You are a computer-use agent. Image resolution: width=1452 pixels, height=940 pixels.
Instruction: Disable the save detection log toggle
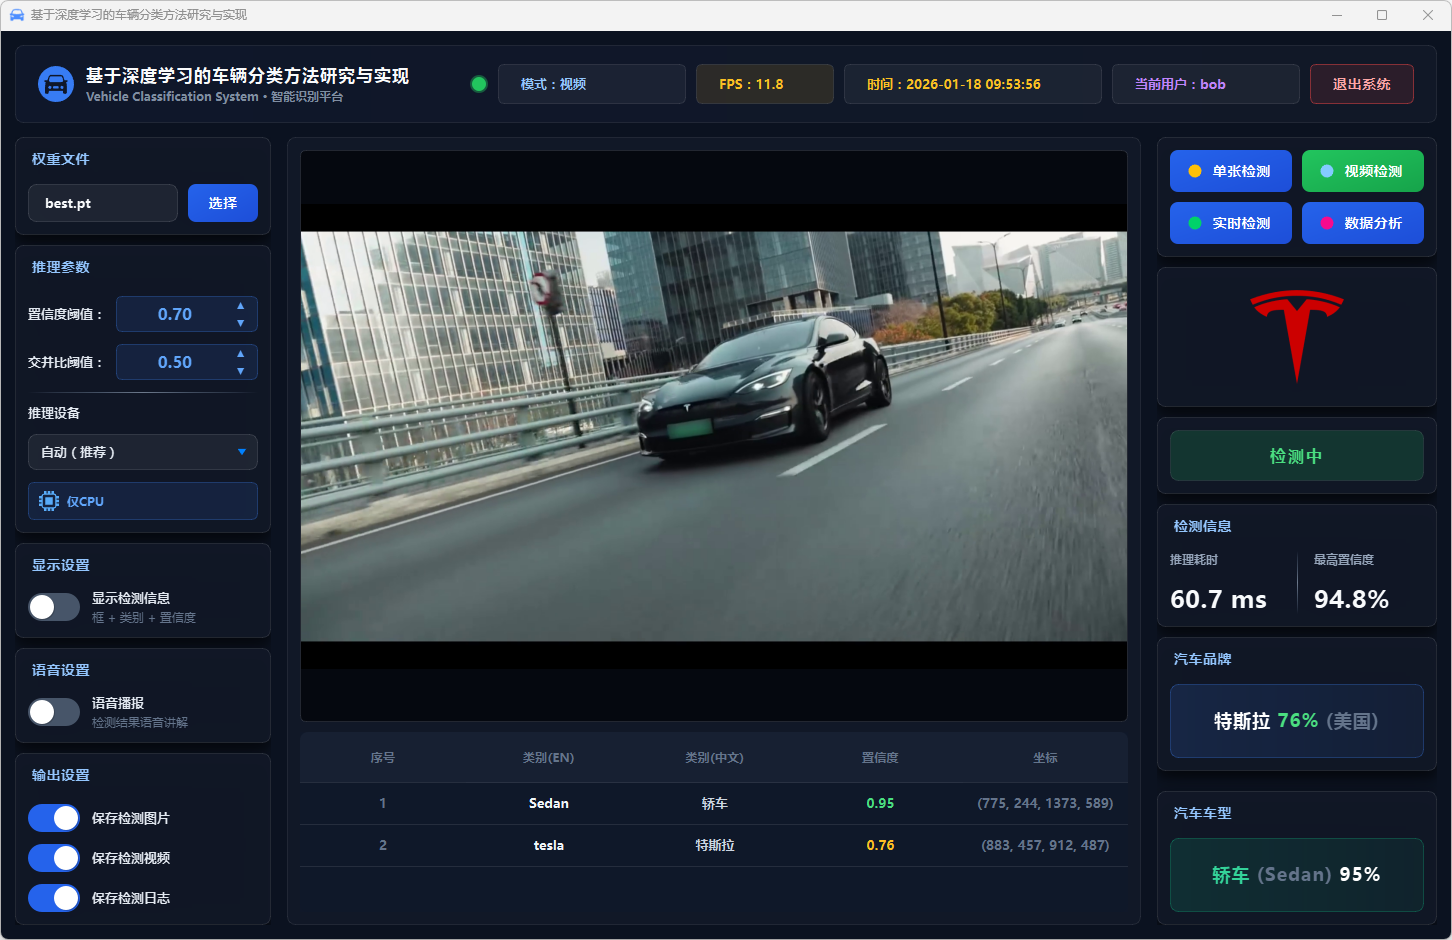click(x=54, y=898)
